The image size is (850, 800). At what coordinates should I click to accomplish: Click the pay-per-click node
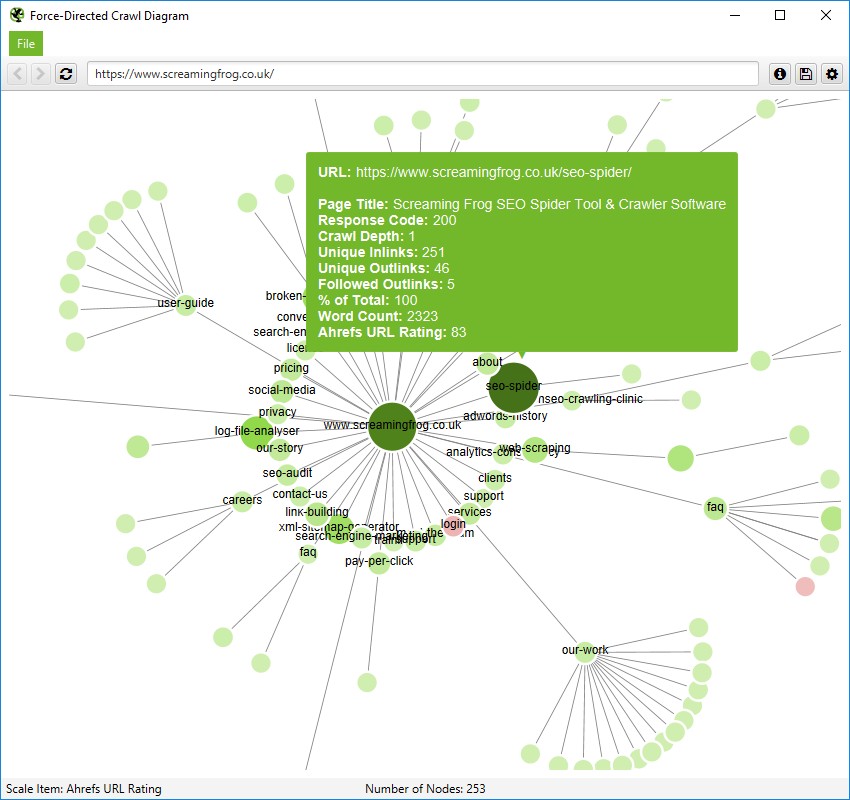(378, 563)
